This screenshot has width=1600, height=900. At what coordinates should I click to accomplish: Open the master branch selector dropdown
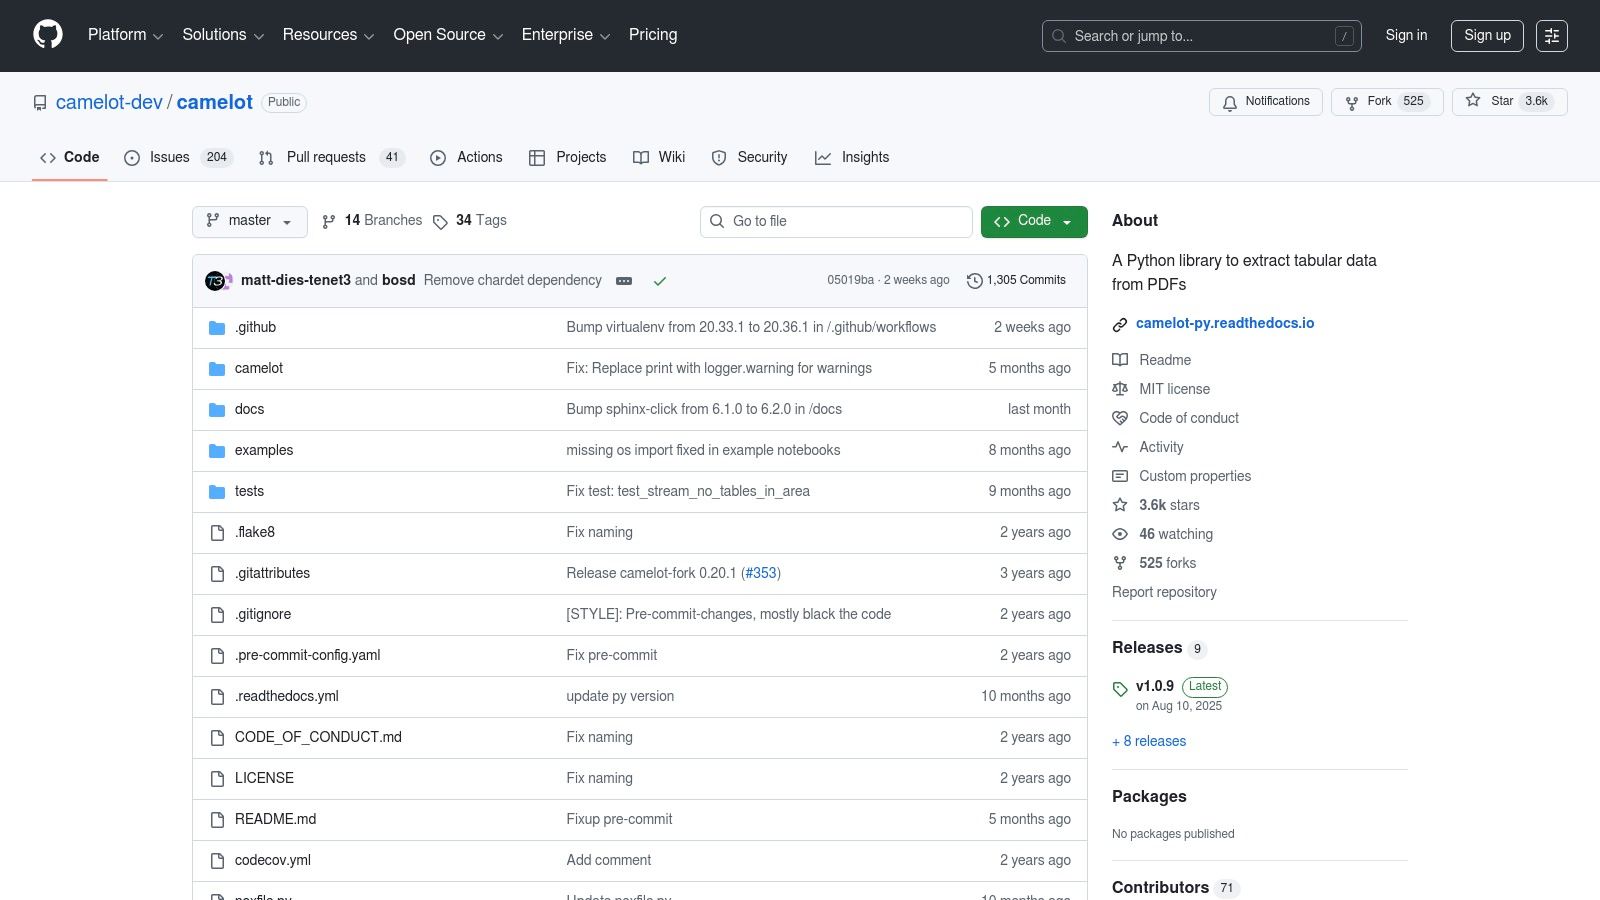tap(249, 221)
